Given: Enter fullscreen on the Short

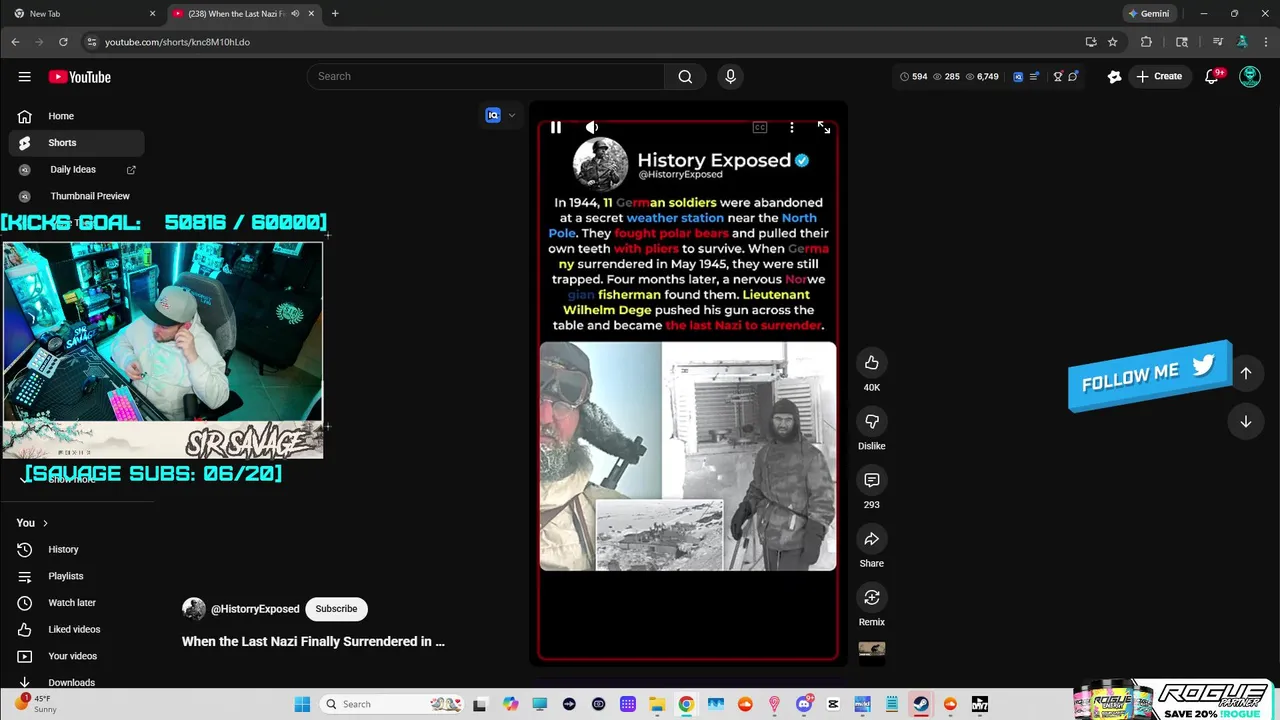Looking at the screenshot, I should pyautogui.click(x=824, y=127).
